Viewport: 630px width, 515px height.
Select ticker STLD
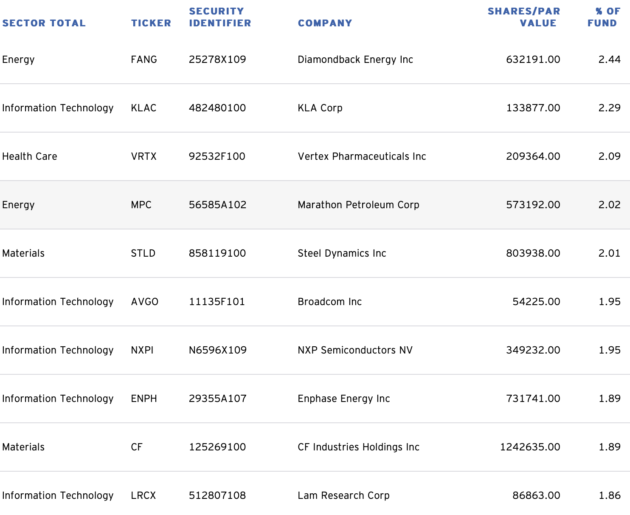[x=143, y=253]
